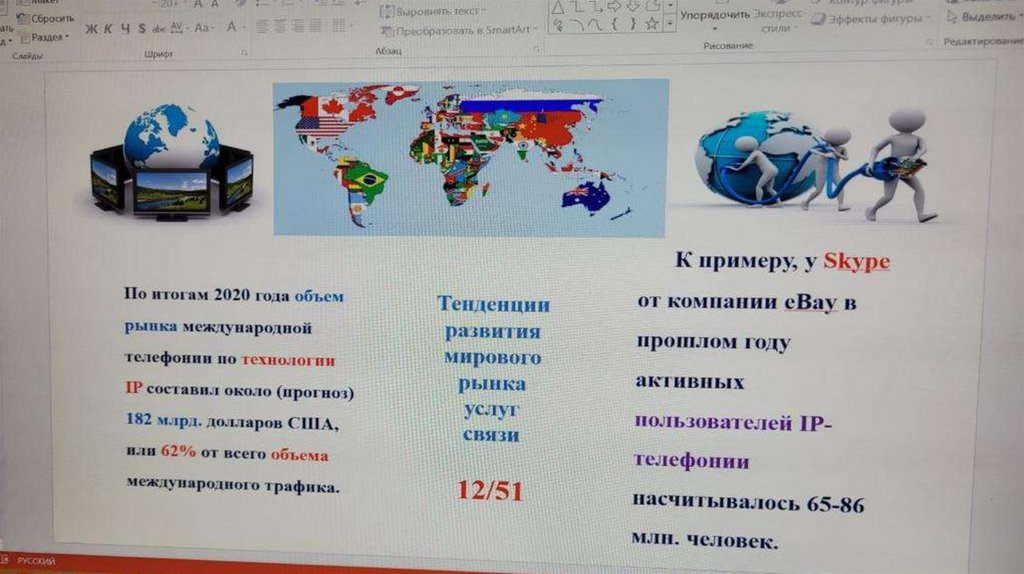Toggle strikethrough (abc) formatting
The image size is (1024, 574).
pyautogui.click(x=159, y=29)
